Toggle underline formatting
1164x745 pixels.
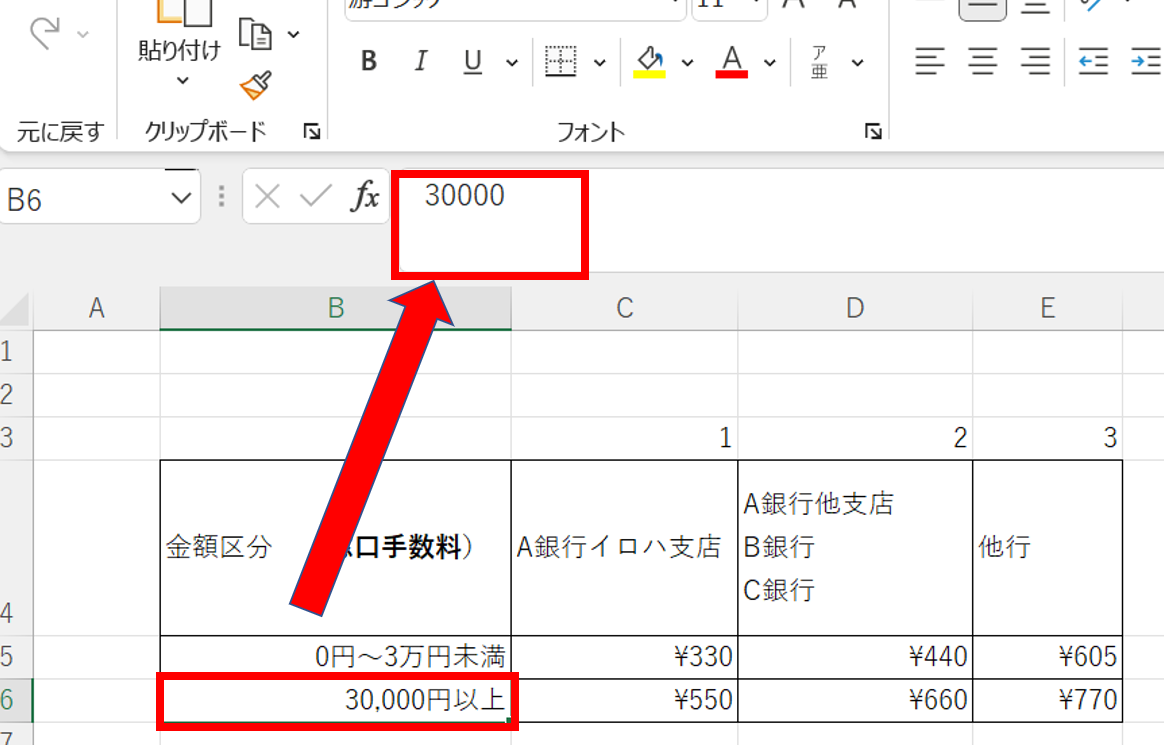pos(473,62)
